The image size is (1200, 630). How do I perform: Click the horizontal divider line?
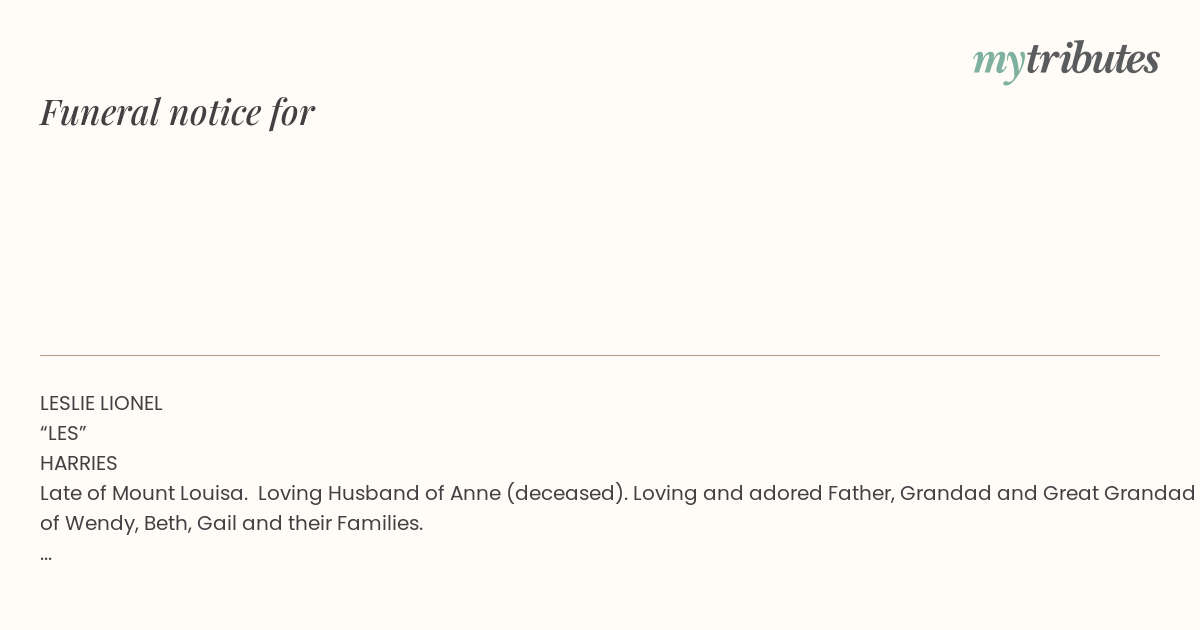(x=600, y=355)
